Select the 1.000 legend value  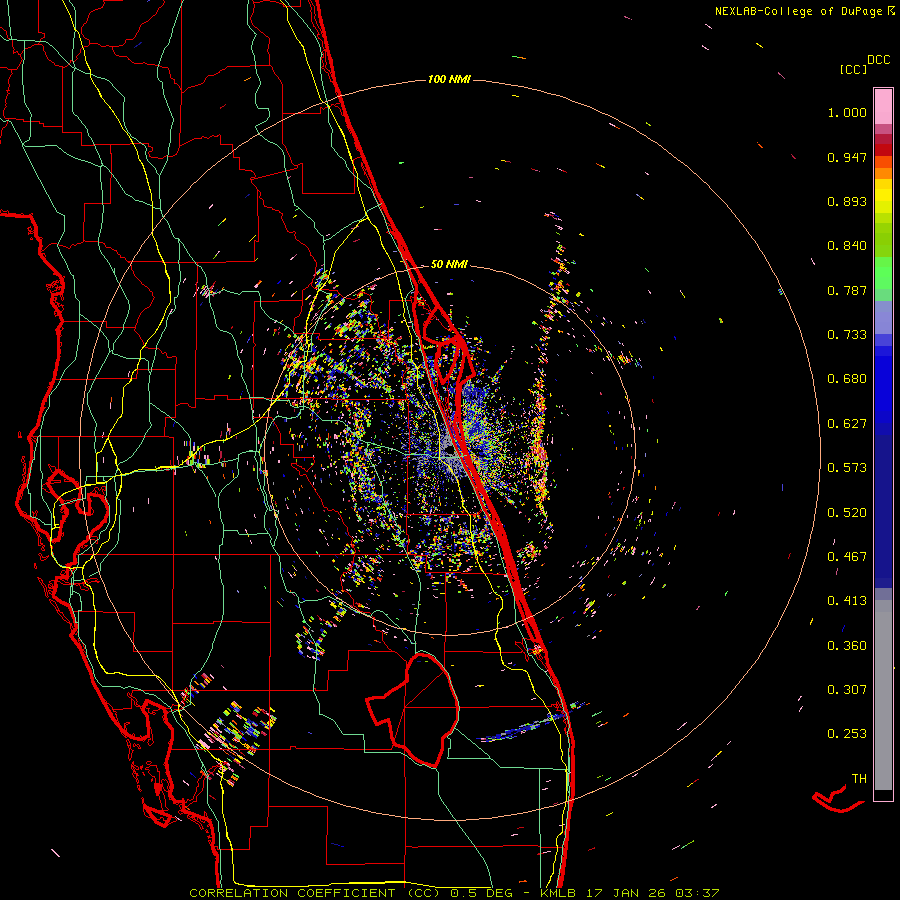847,112
